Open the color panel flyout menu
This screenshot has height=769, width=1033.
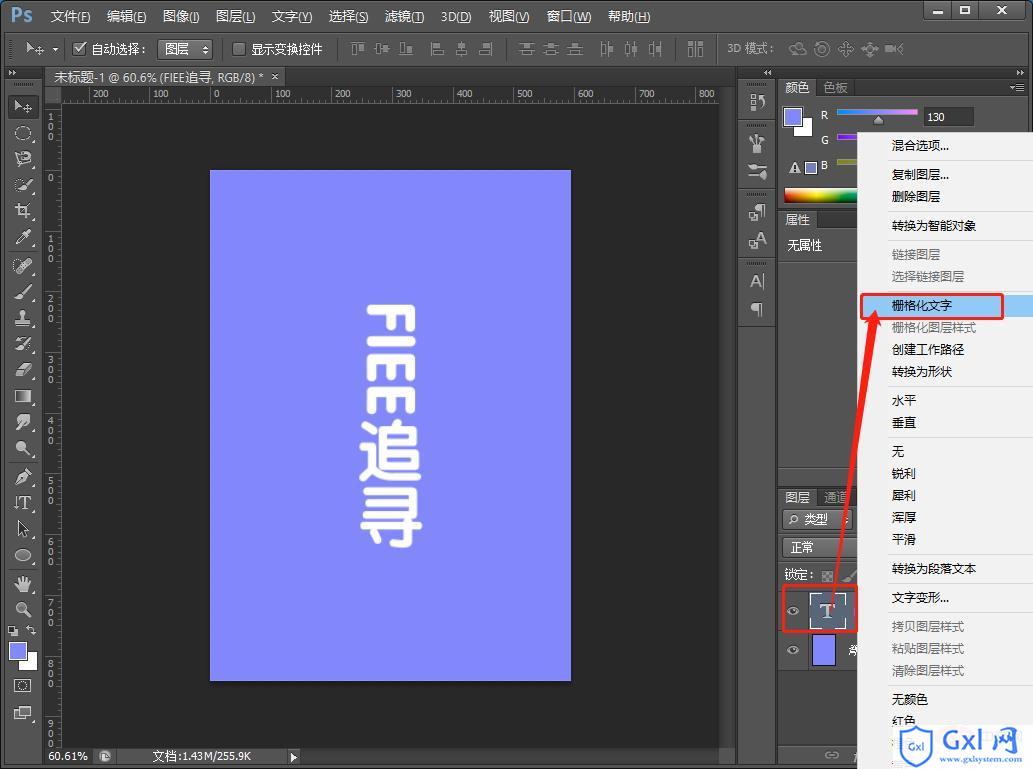click(x=1017, y=87)
